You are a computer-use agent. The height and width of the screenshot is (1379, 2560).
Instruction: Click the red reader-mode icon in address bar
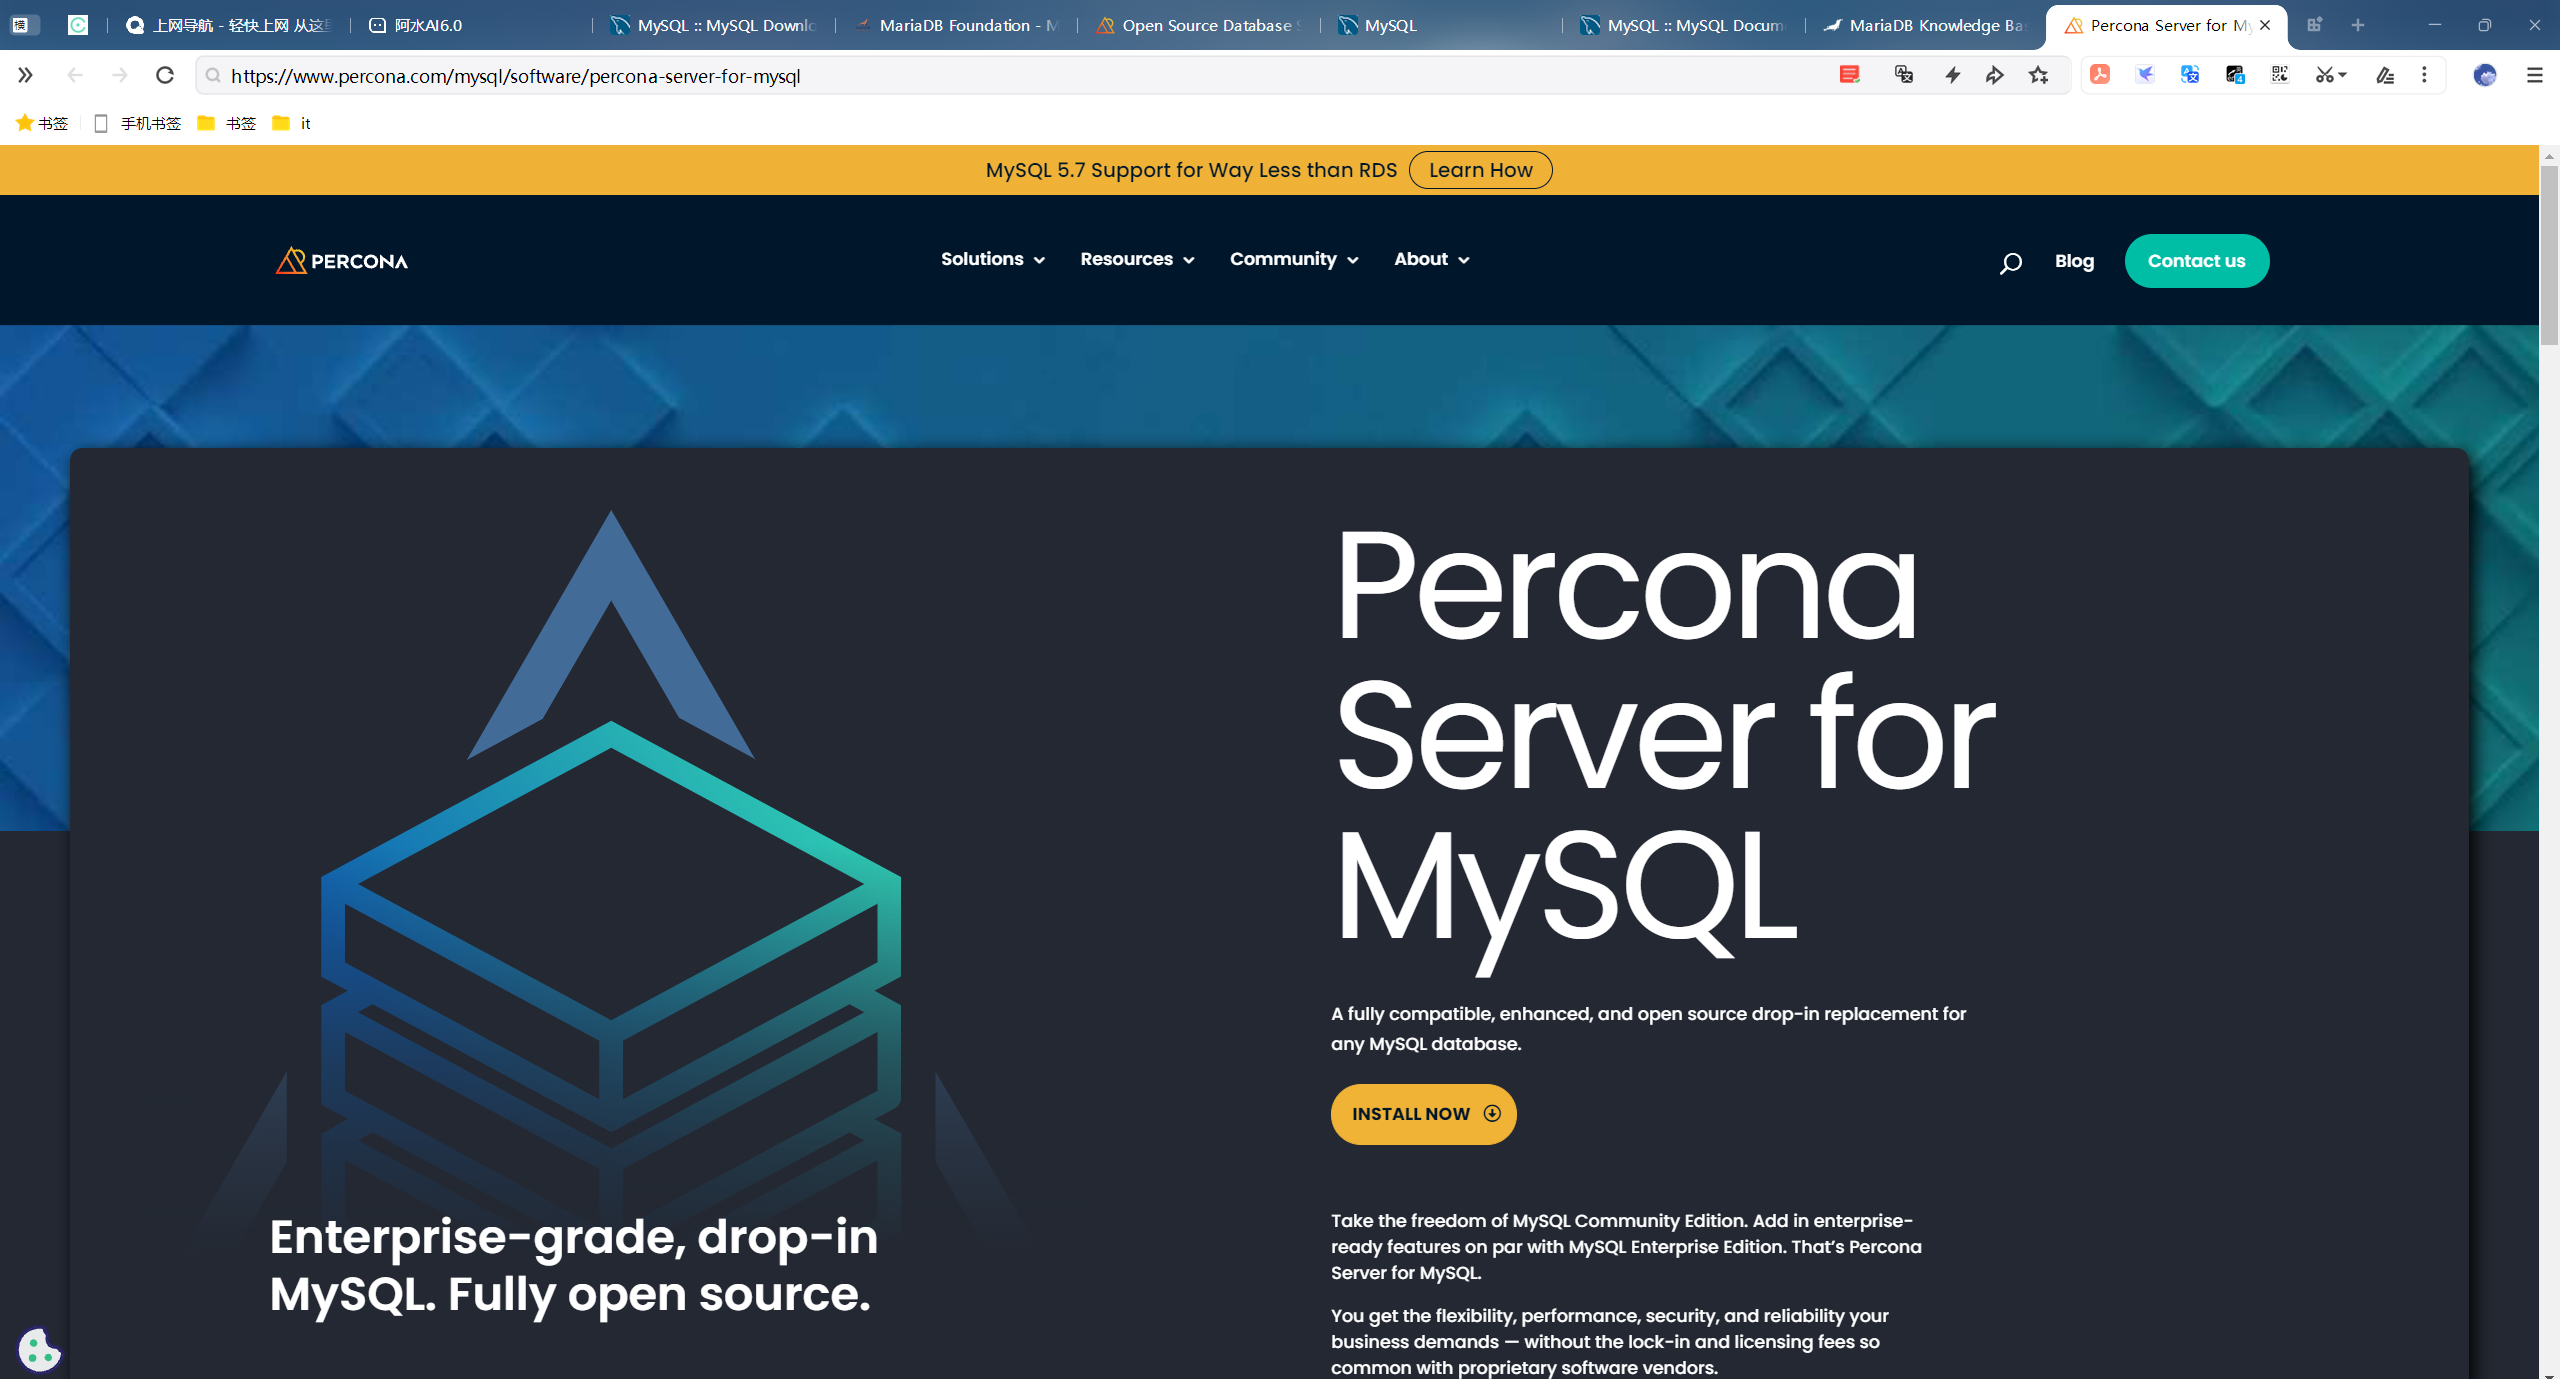[x=1850, y=75]
